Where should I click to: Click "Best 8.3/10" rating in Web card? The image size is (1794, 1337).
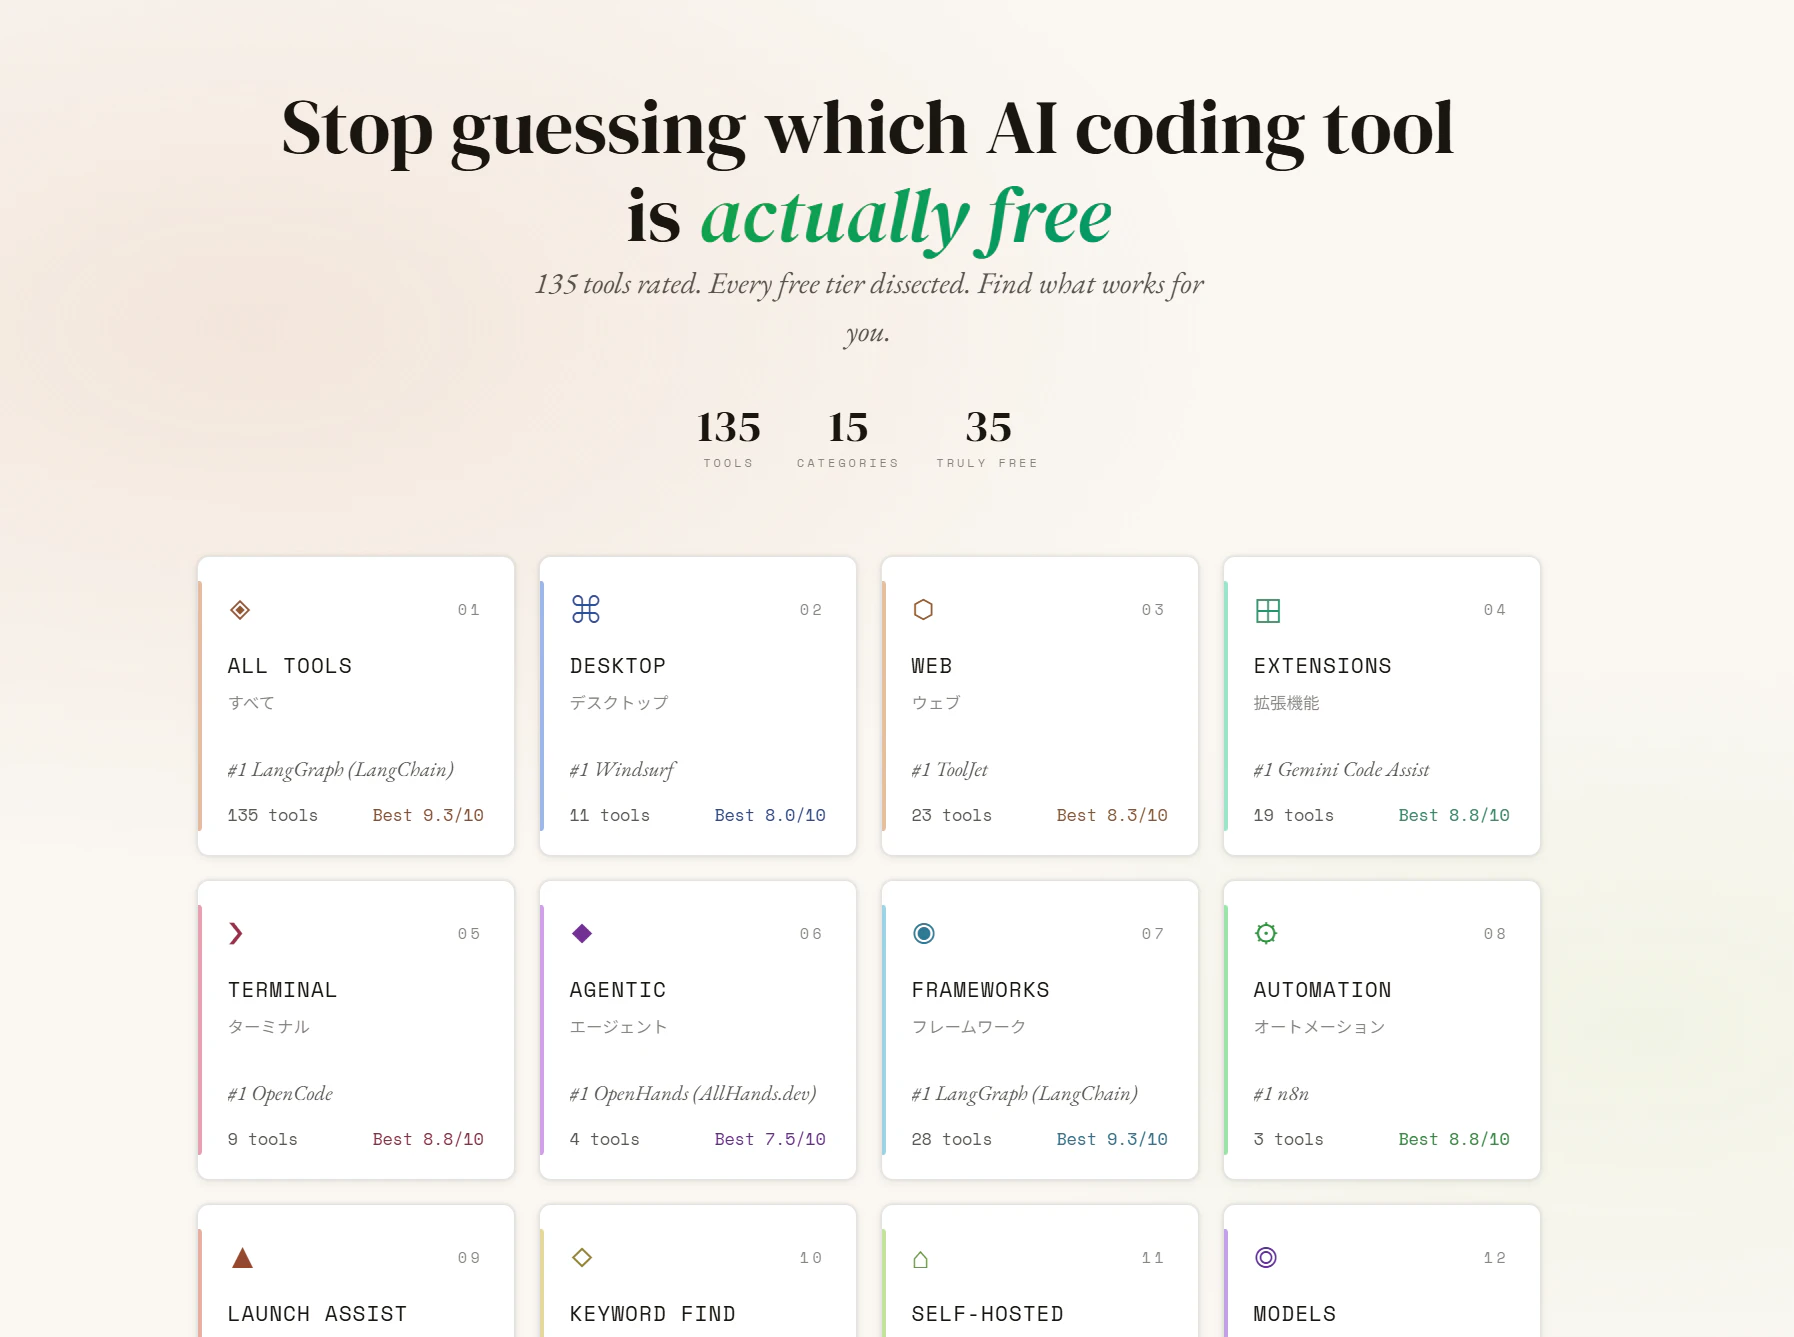1112,816
